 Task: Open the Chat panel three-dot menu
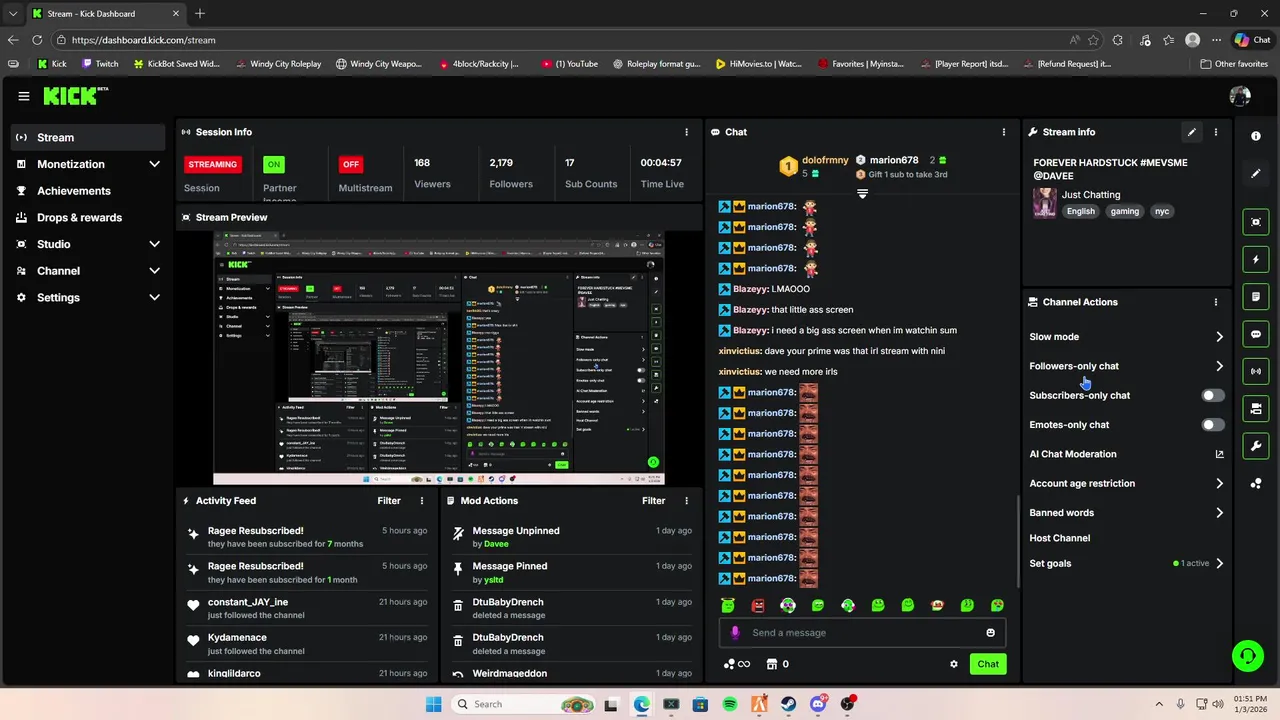[x=1003, y=132]
